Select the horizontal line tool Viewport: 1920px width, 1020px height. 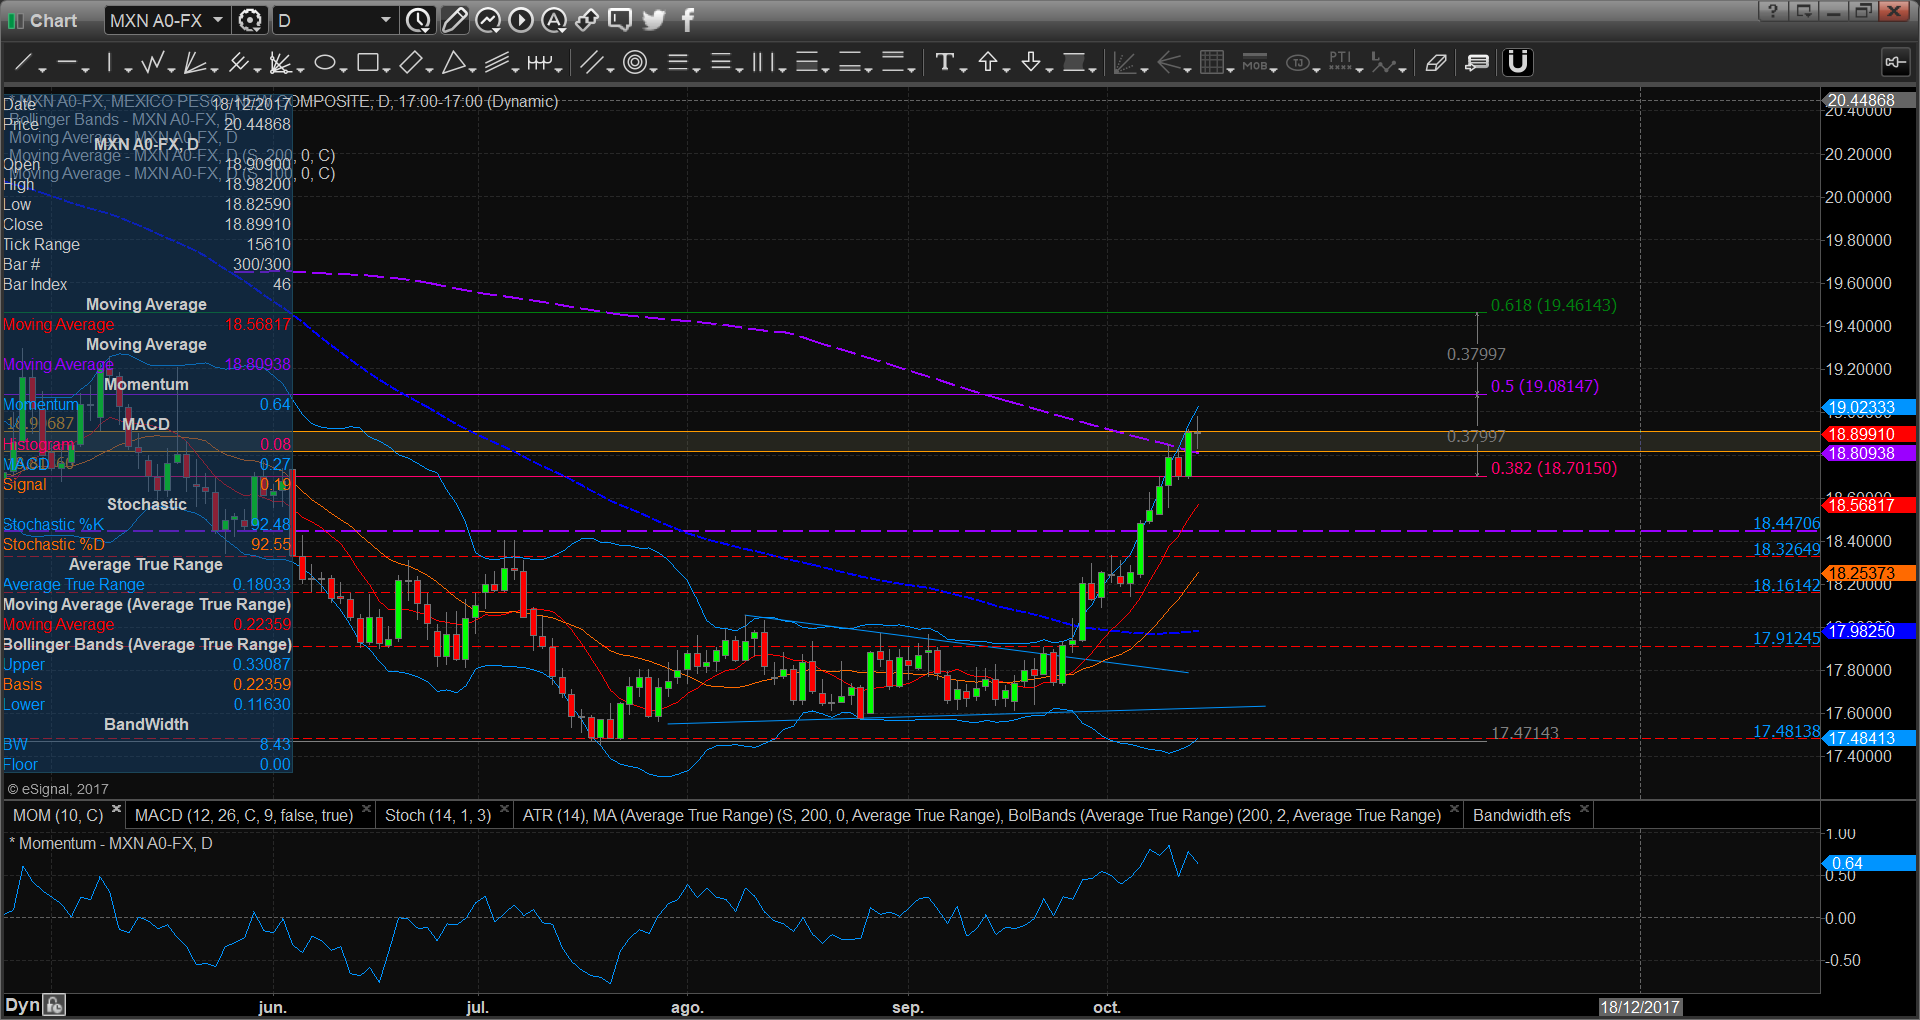click(66, 63)
